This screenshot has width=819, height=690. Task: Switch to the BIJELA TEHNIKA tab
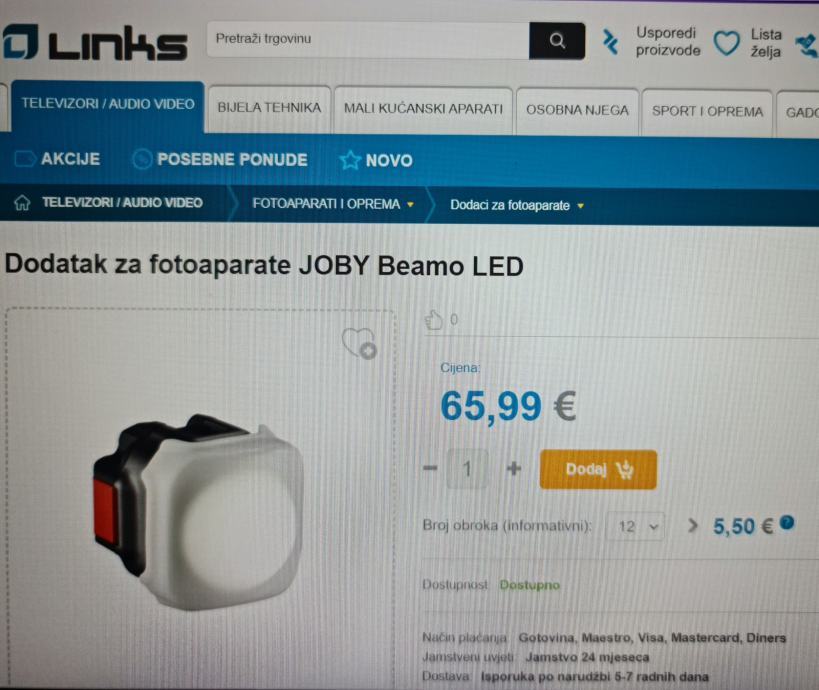269,109
